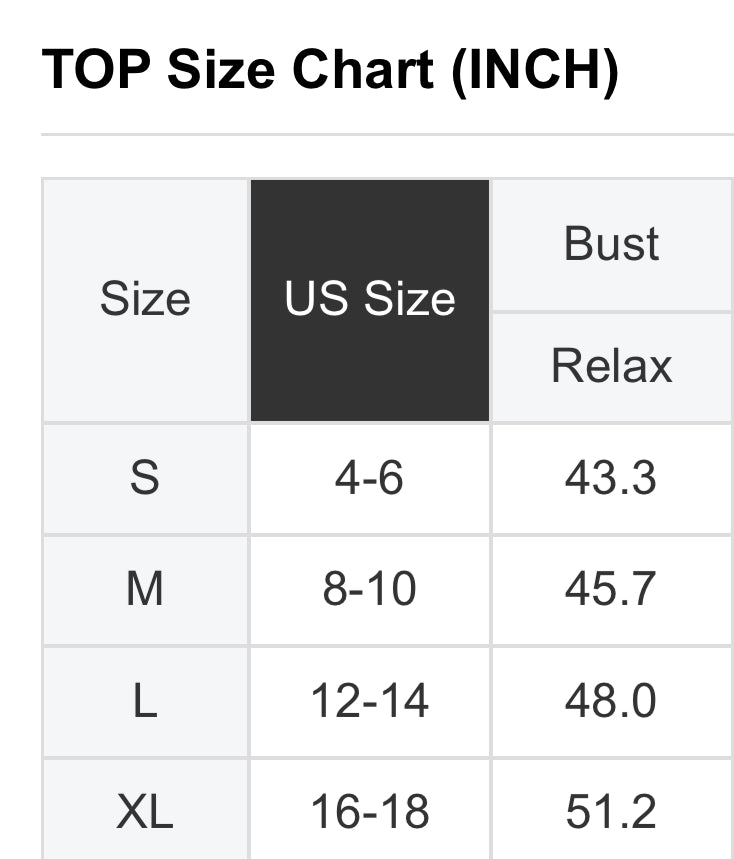This screenshot has height=859, width=734.
Task: Select size S row label
Action: (145, 478)
